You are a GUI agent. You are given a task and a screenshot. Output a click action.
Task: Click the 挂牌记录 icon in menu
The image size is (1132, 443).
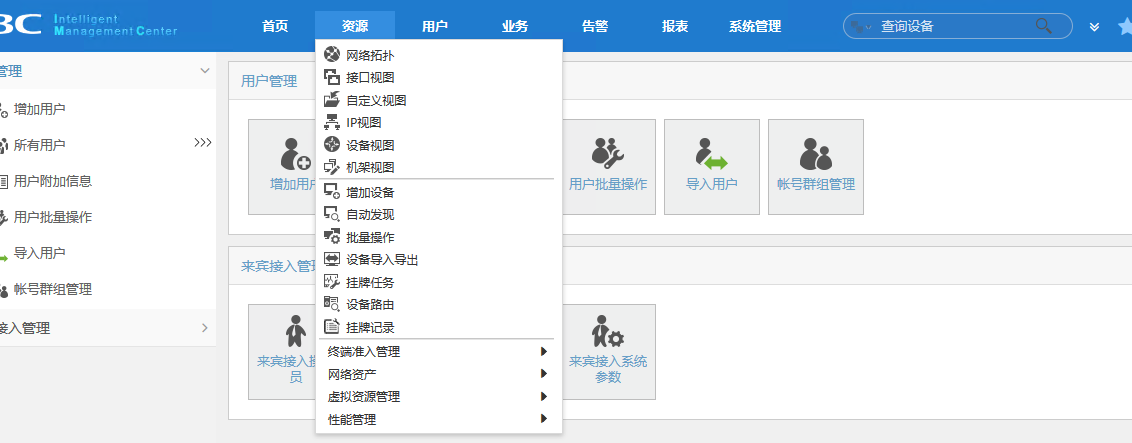(x=331, y=327)
